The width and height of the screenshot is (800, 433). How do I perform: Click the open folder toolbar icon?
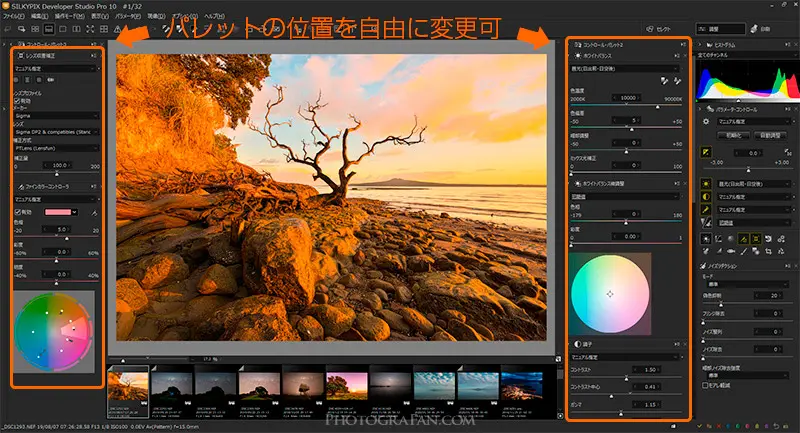coord(21,29)
